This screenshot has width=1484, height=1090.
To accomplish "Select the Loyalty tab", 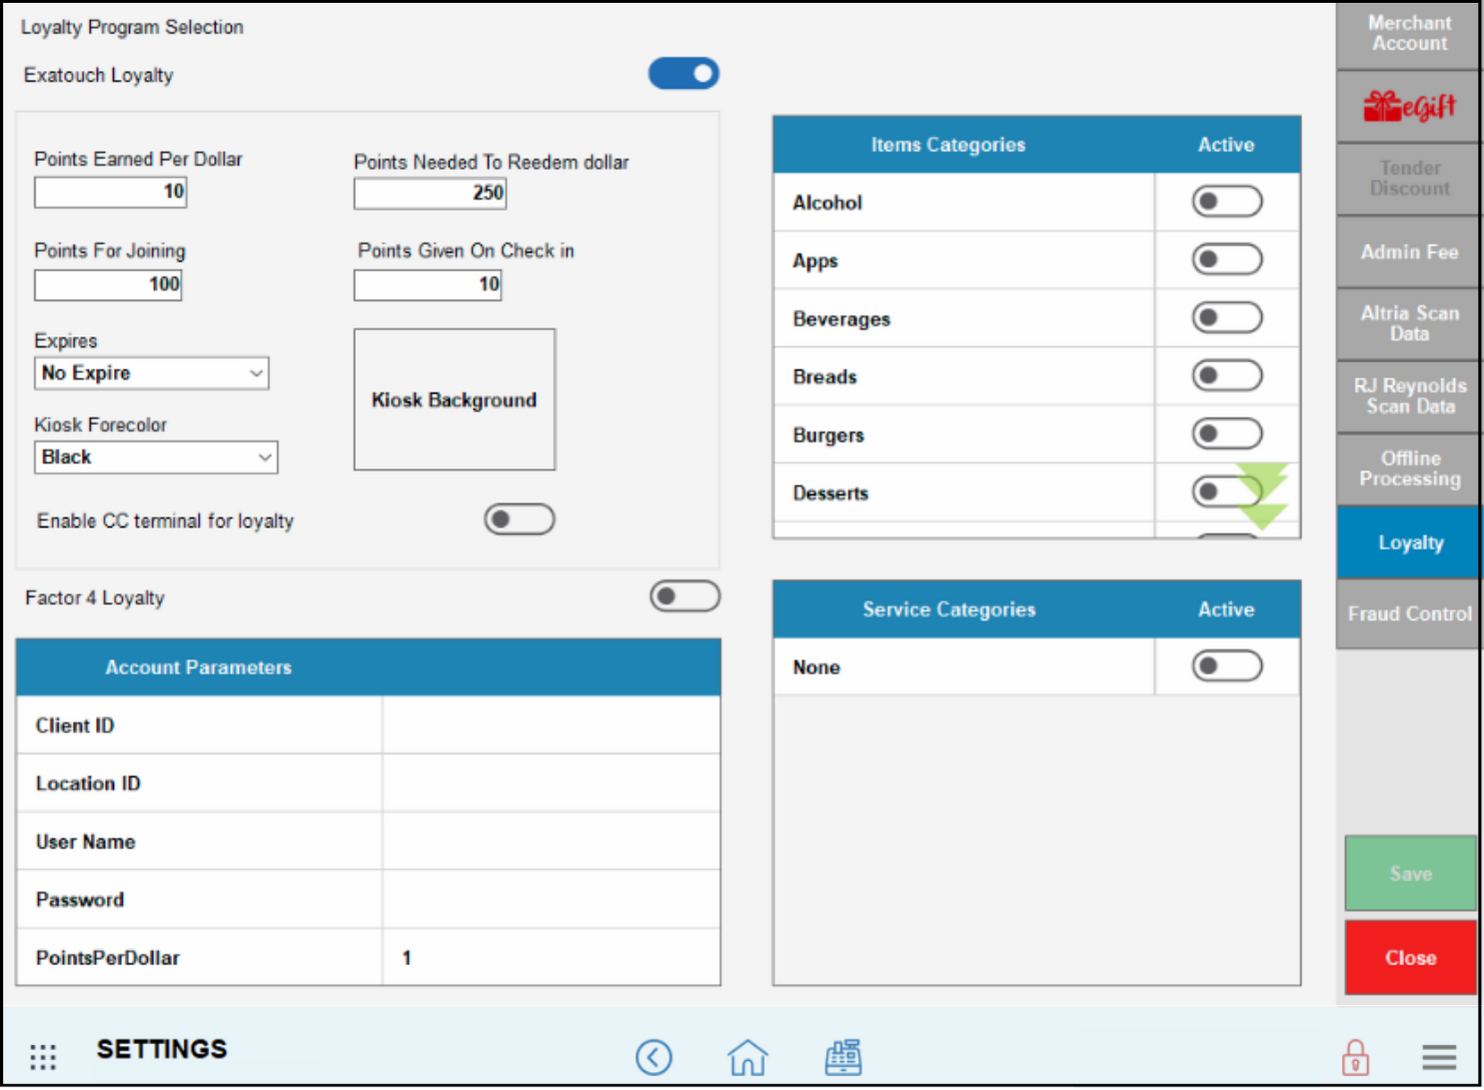I will tap(1409, 542).
